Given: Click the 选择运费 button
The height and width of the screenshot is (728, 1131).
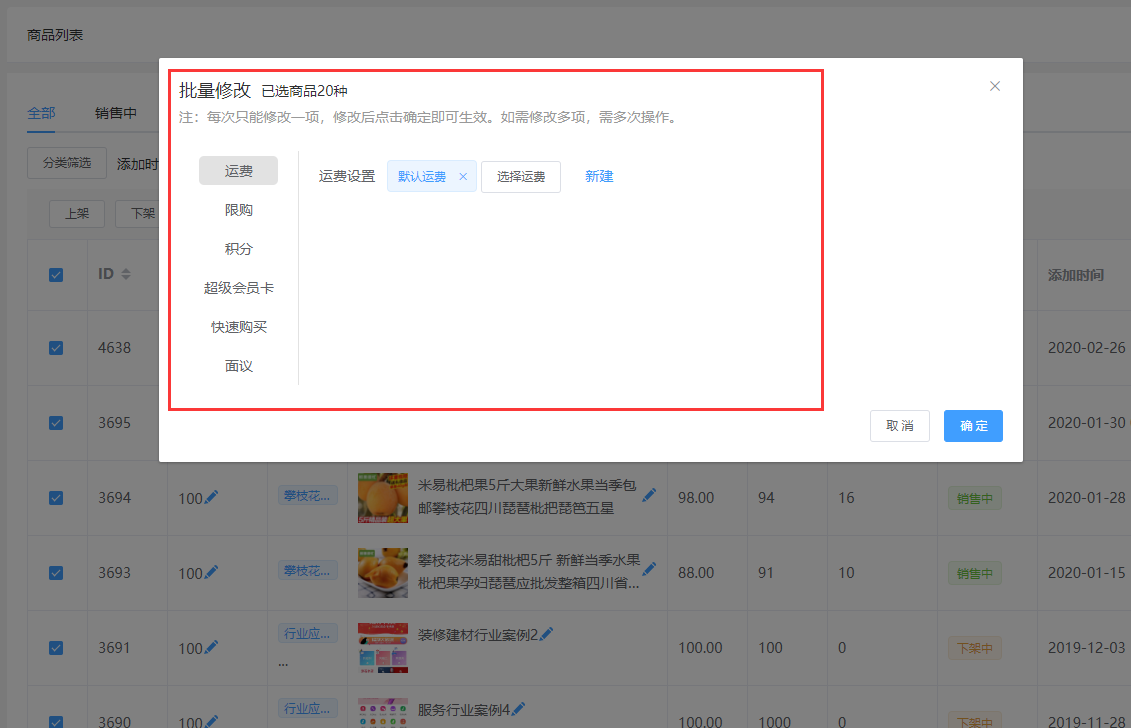Looking at the screenshot, I should (x=521, y=177).
